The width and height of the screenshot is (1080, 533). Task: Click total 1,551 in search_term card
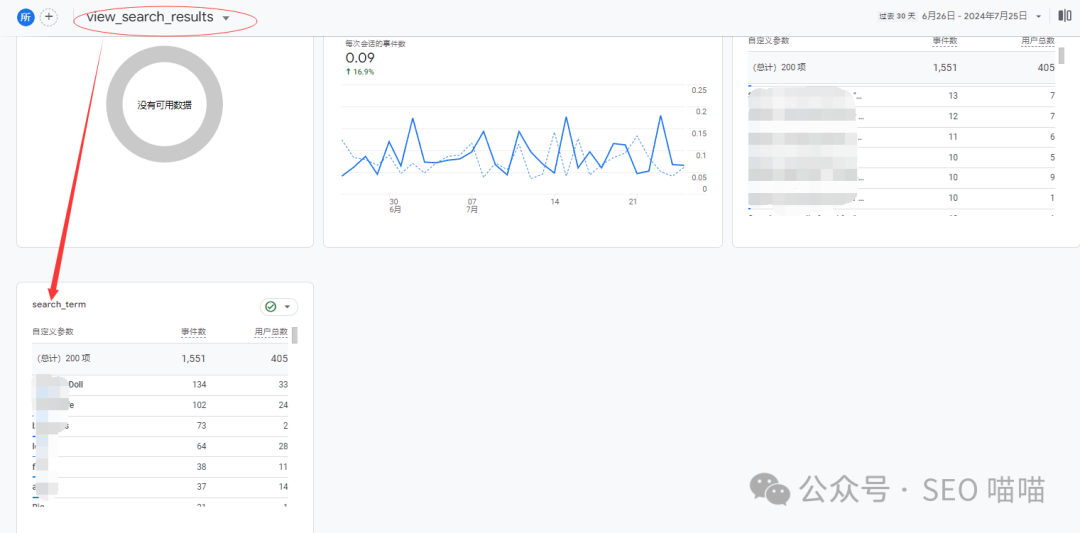pyautogui.click(x=194, y=359)
